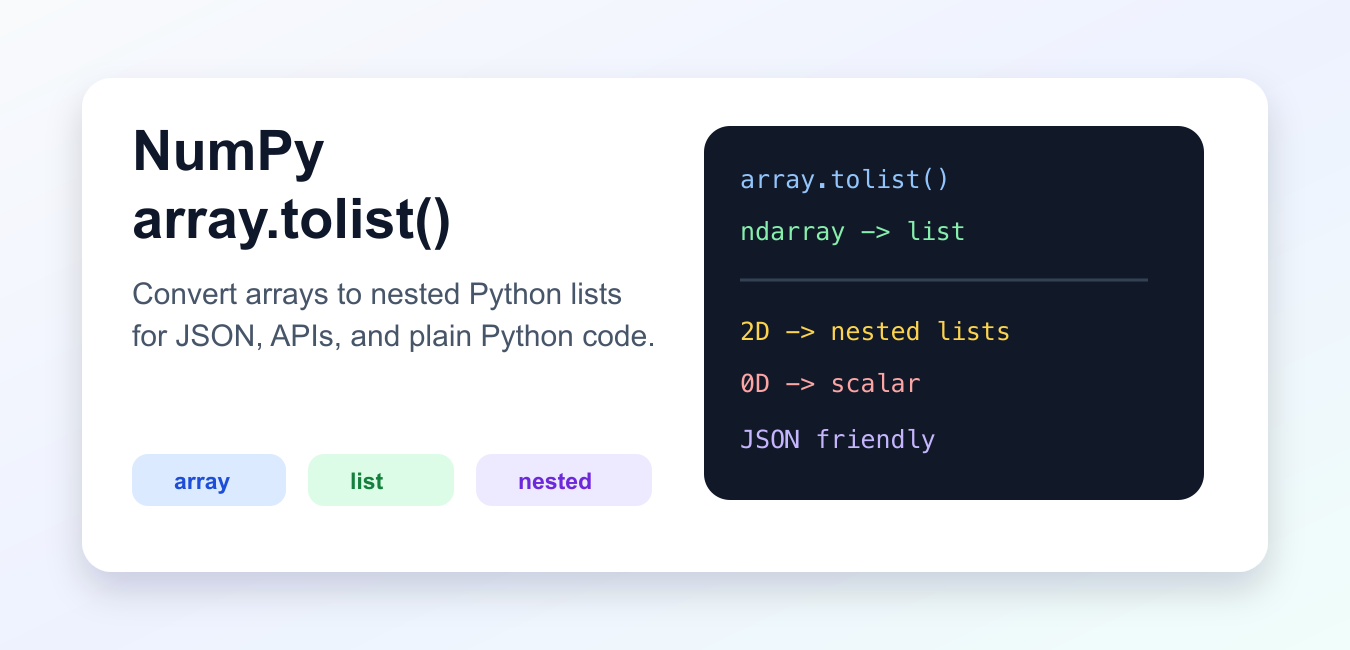This screenshot has height=650, width=1350.
Task: Choose the purple "nested" tag pill
Action: pos(564,480)
